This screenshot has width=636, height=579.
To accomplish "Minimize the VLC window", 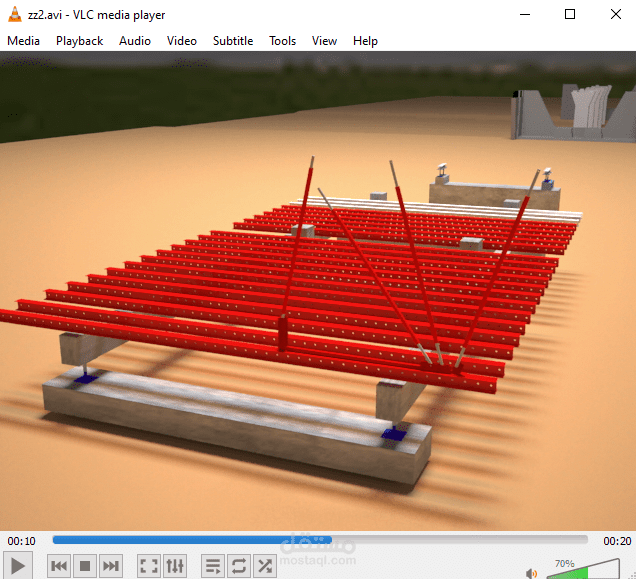I will point(525,14).
